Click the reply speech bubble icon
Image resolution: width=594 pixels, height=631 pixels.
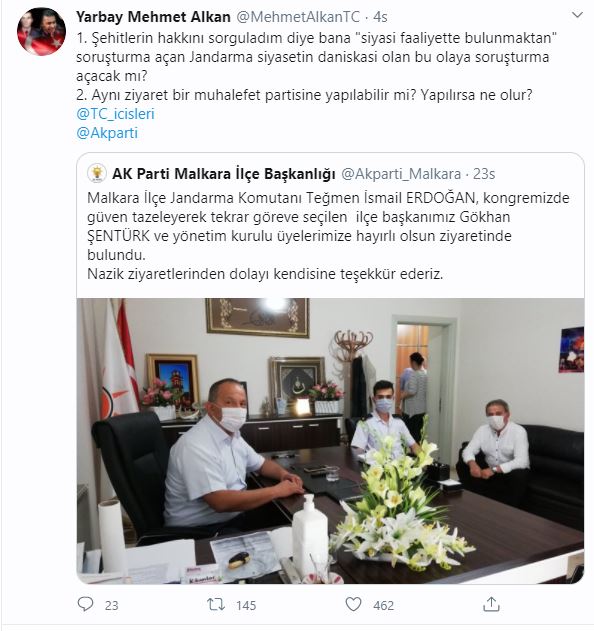coord(85,604)
